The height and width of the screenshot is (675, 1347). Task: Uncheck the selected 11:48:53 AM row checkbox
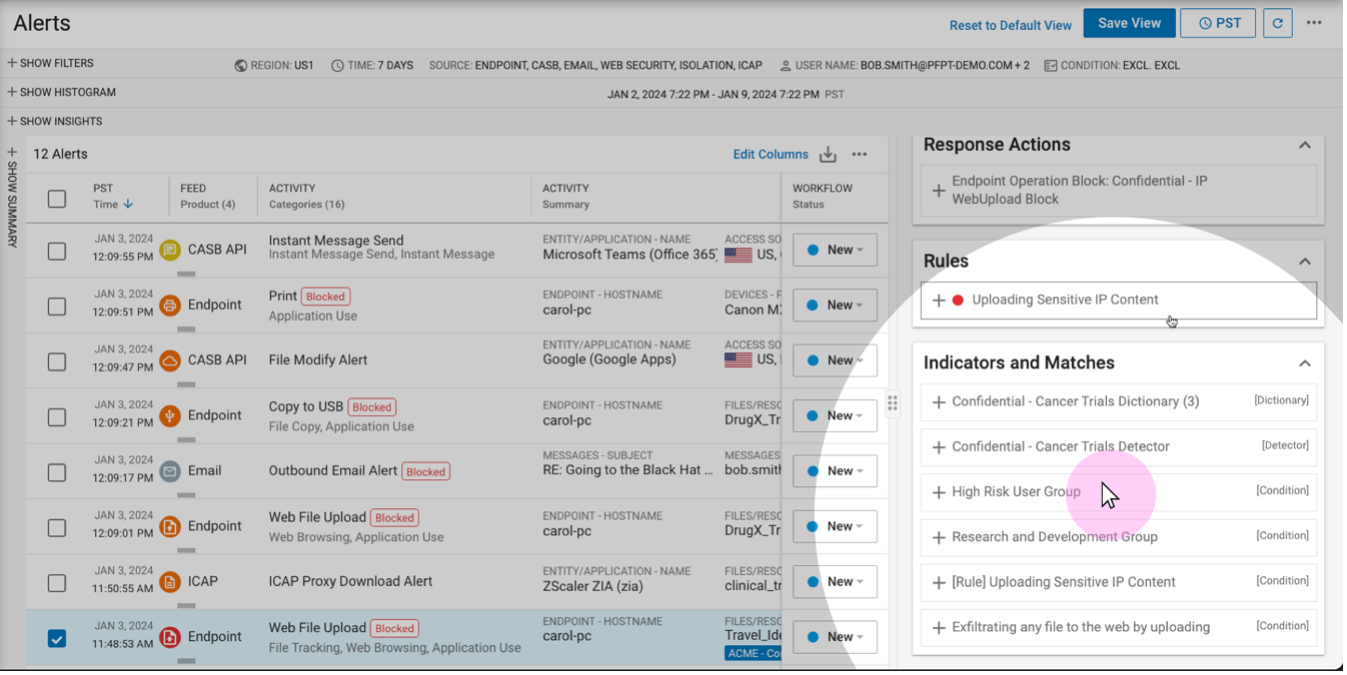[57, 637]
